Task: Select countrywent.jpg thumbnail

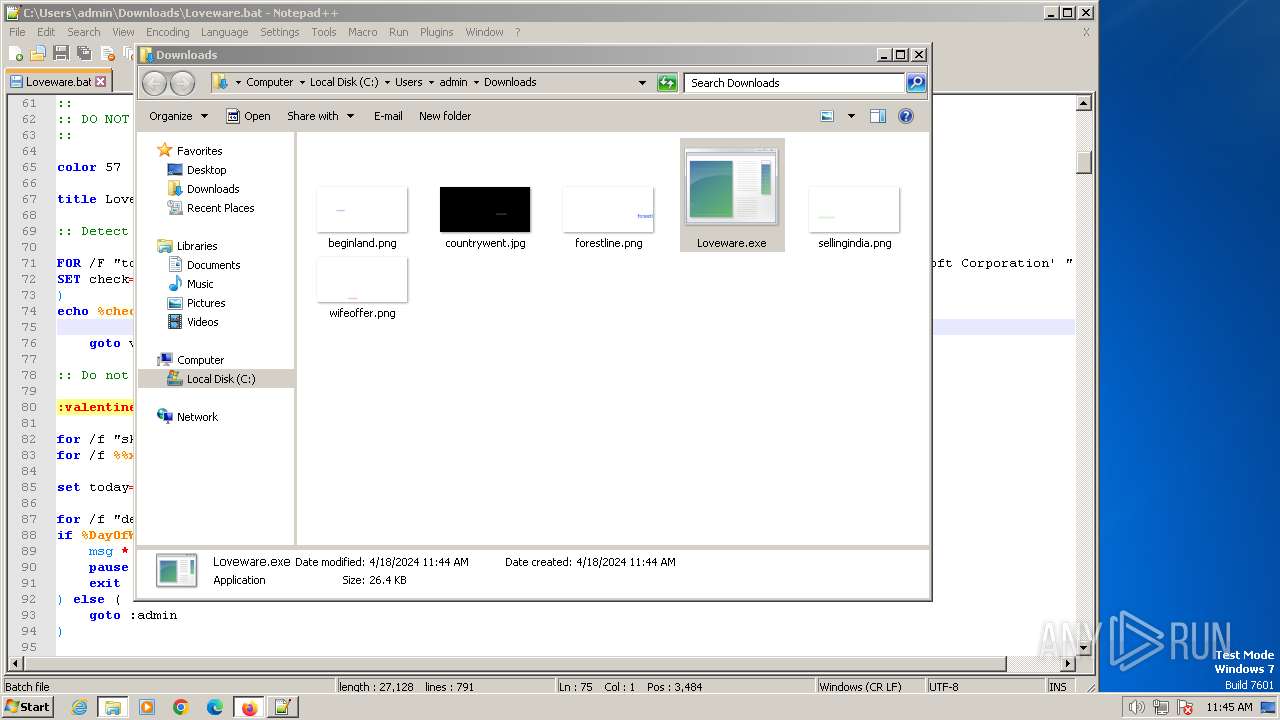Action: coord(485,209)
